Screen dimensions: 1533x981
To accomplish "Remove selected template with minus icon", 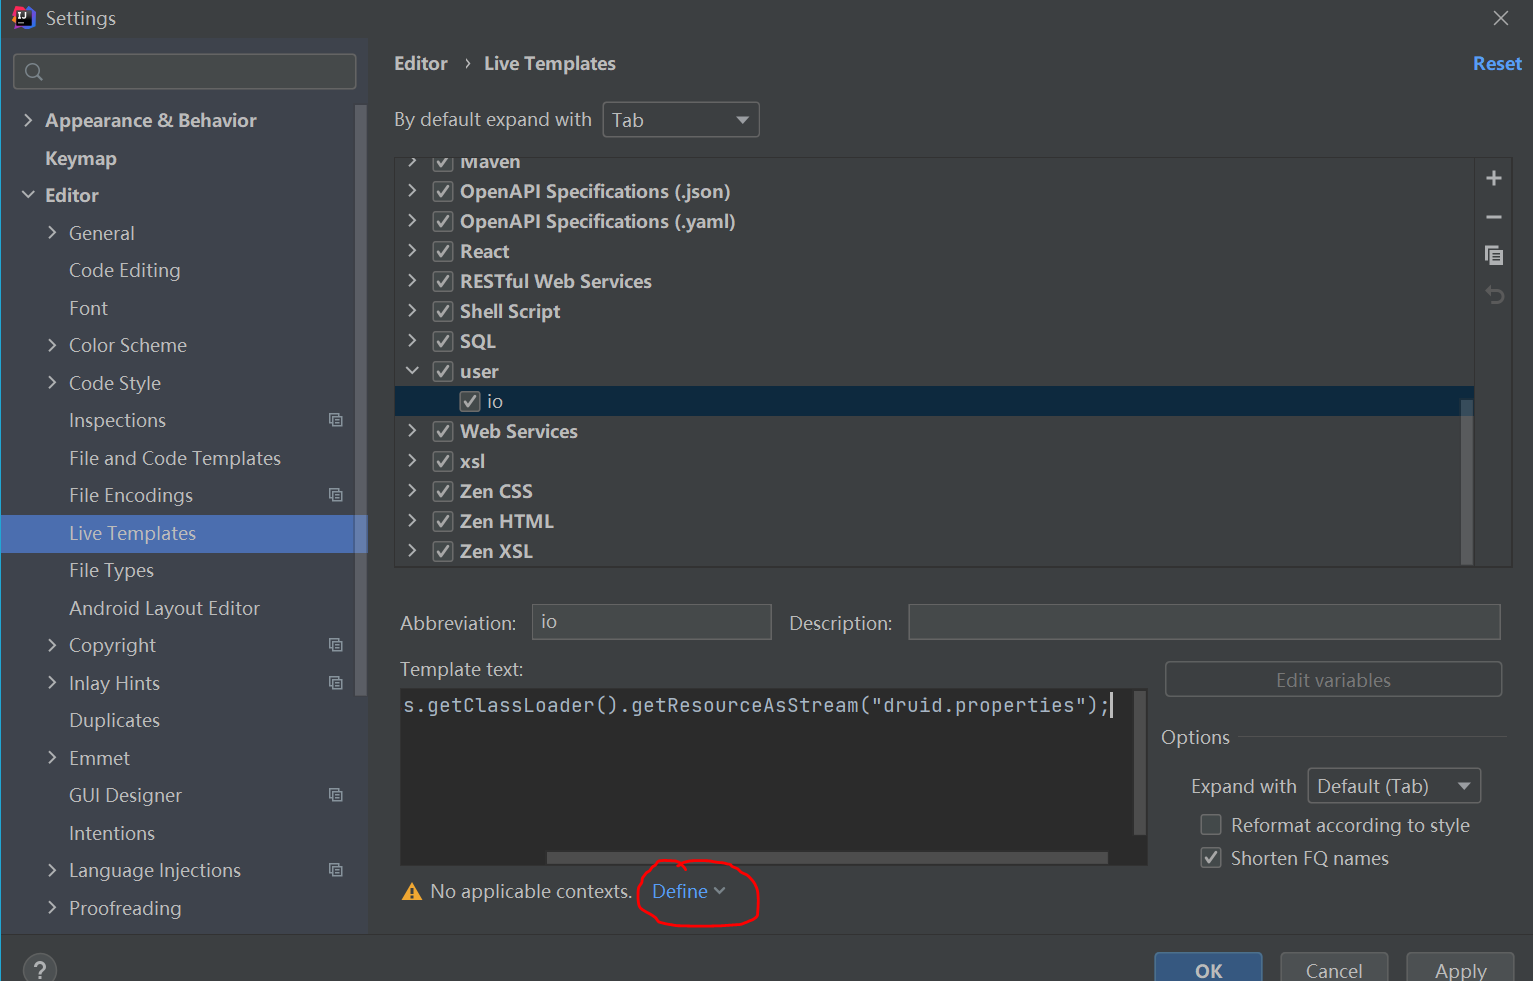I will click(1494, 217).
